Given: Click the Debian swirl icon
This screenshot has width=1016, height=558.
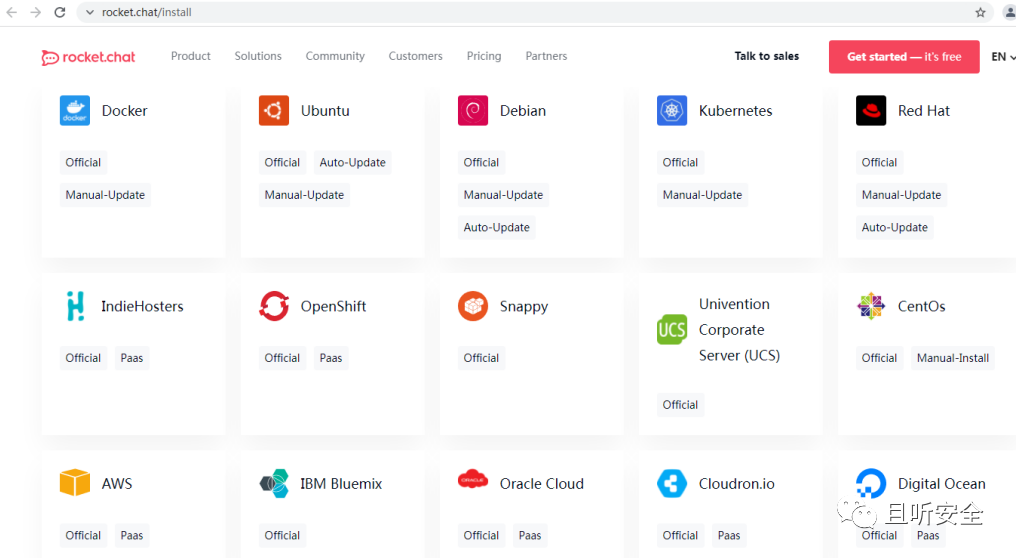Looking at the screenshot, I should 472,110.
